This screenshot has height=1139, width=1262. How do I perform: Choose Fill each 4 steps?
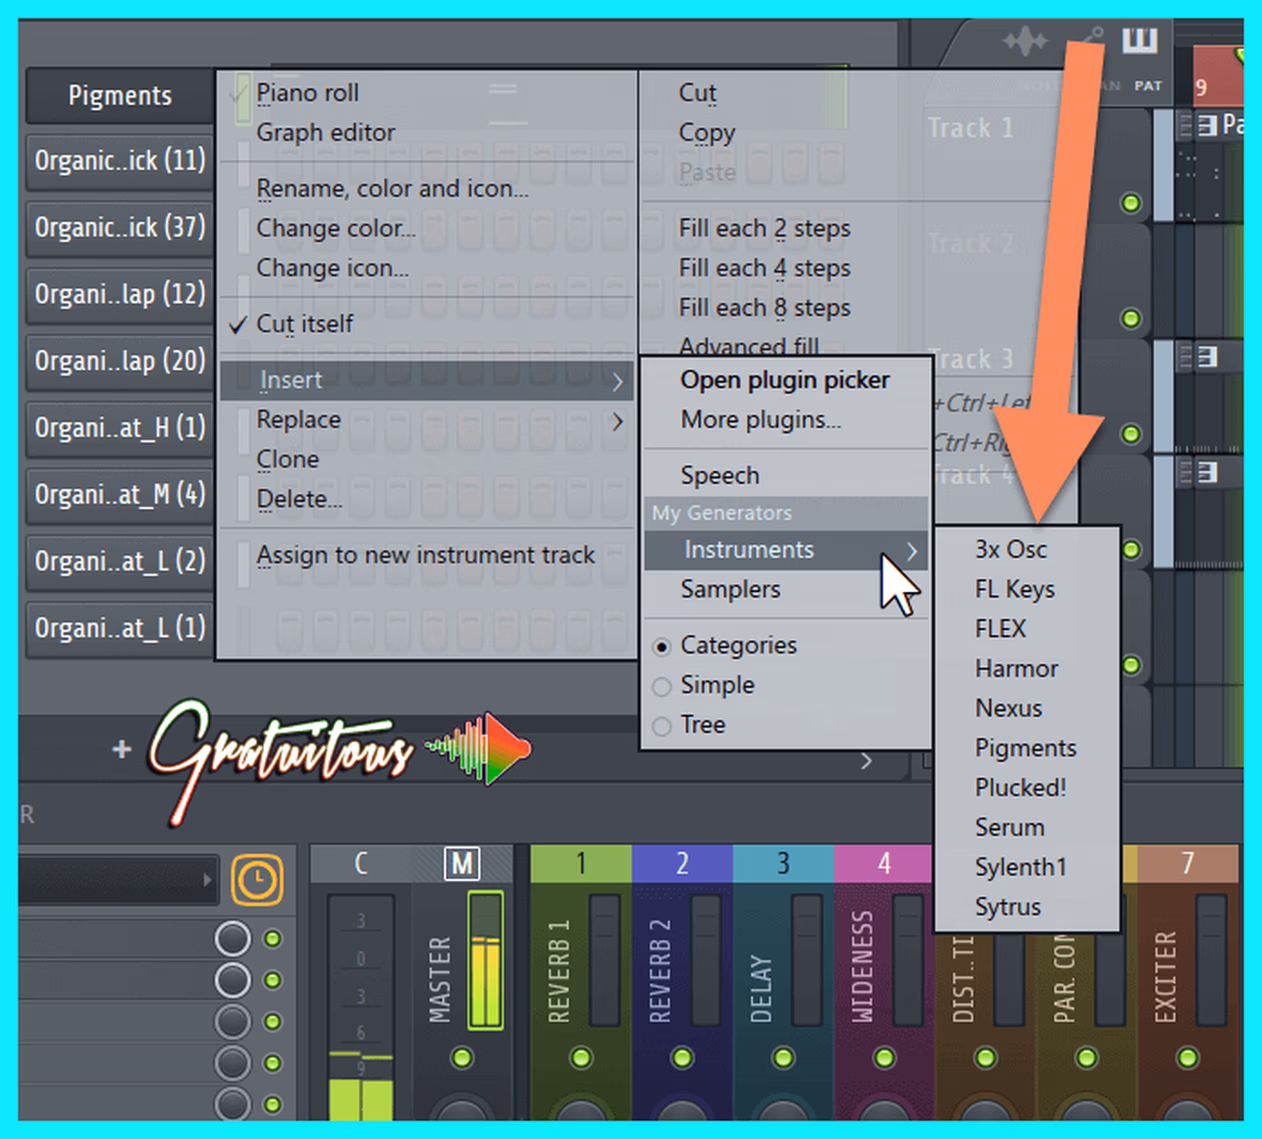(764, 268)
